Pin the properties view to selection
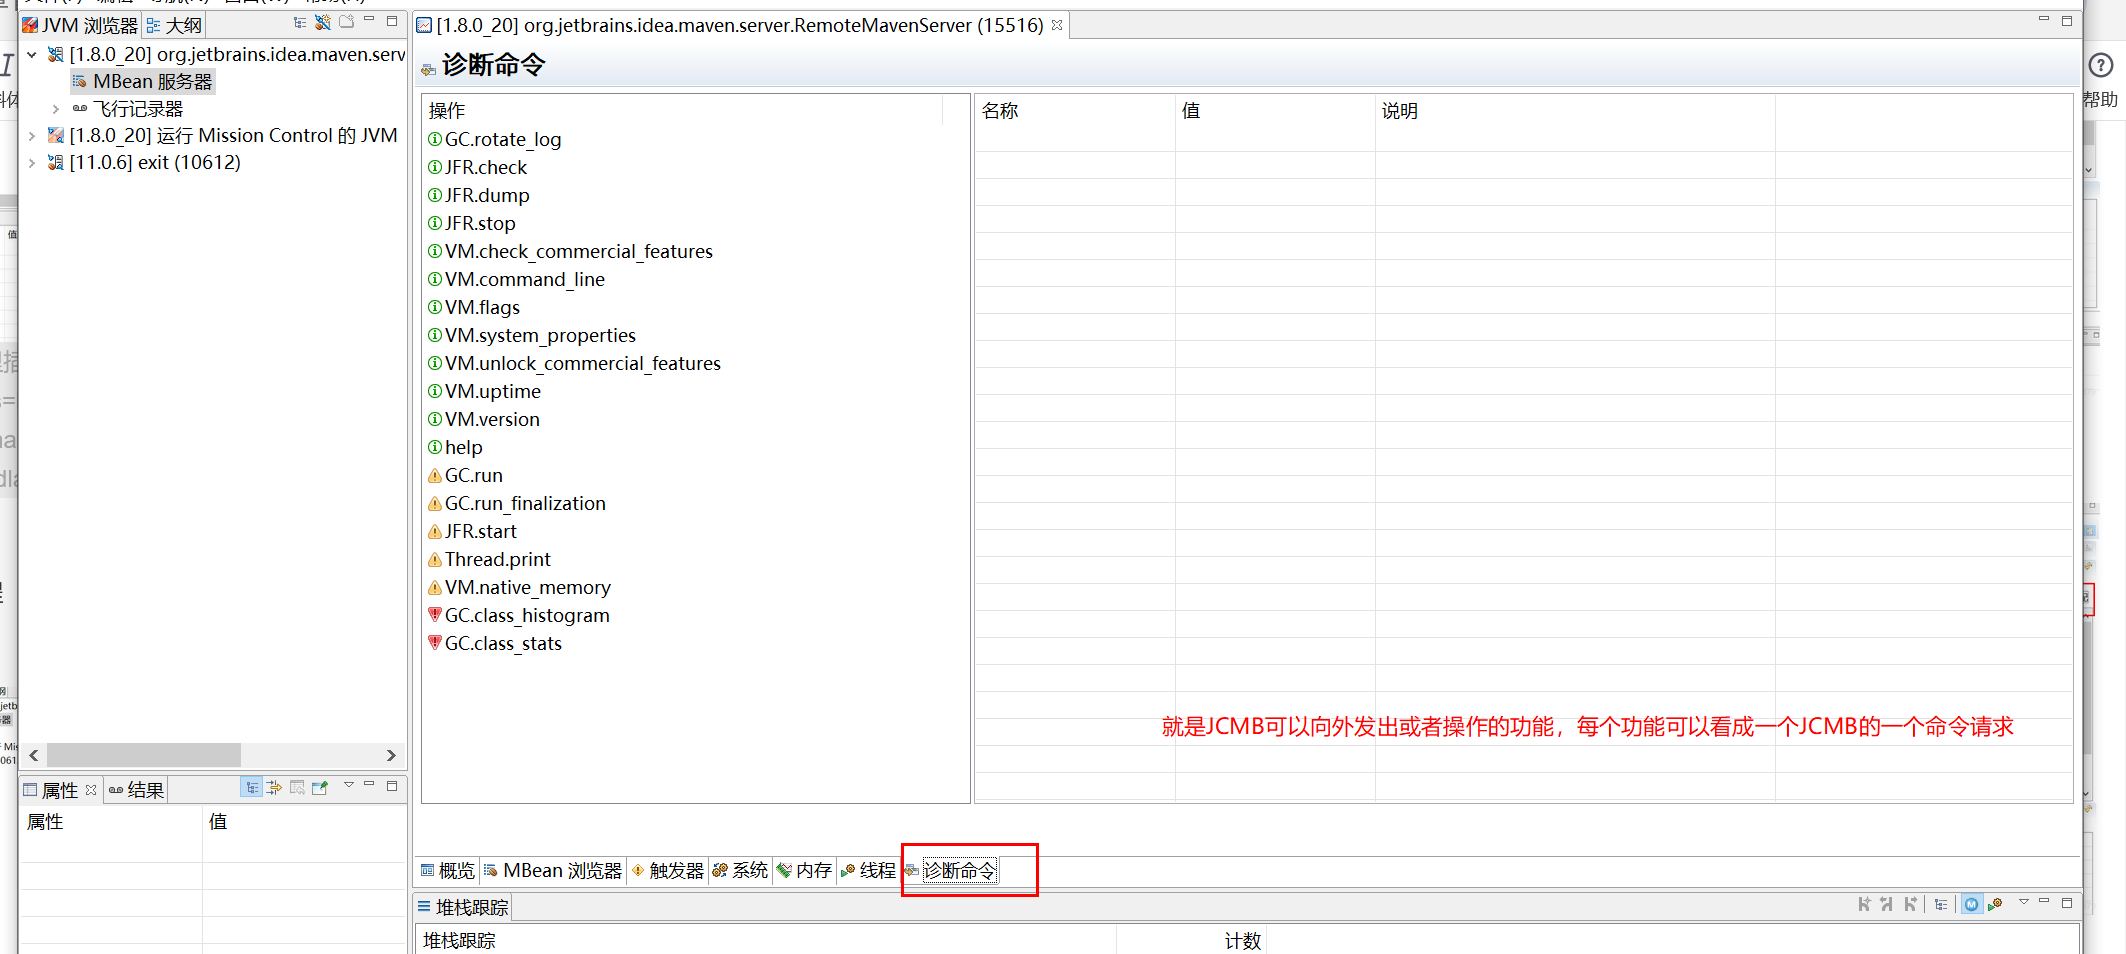Image resolution: width=2126 pixels, height=954 pixels. (320, 788)
